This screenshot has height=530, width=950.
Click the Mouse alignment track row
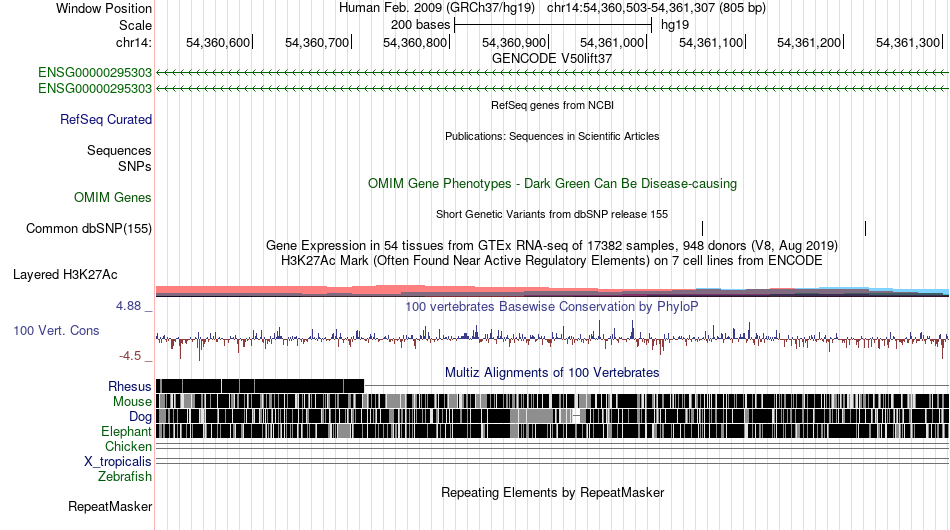pyautogui.click(x=552, y=401)
